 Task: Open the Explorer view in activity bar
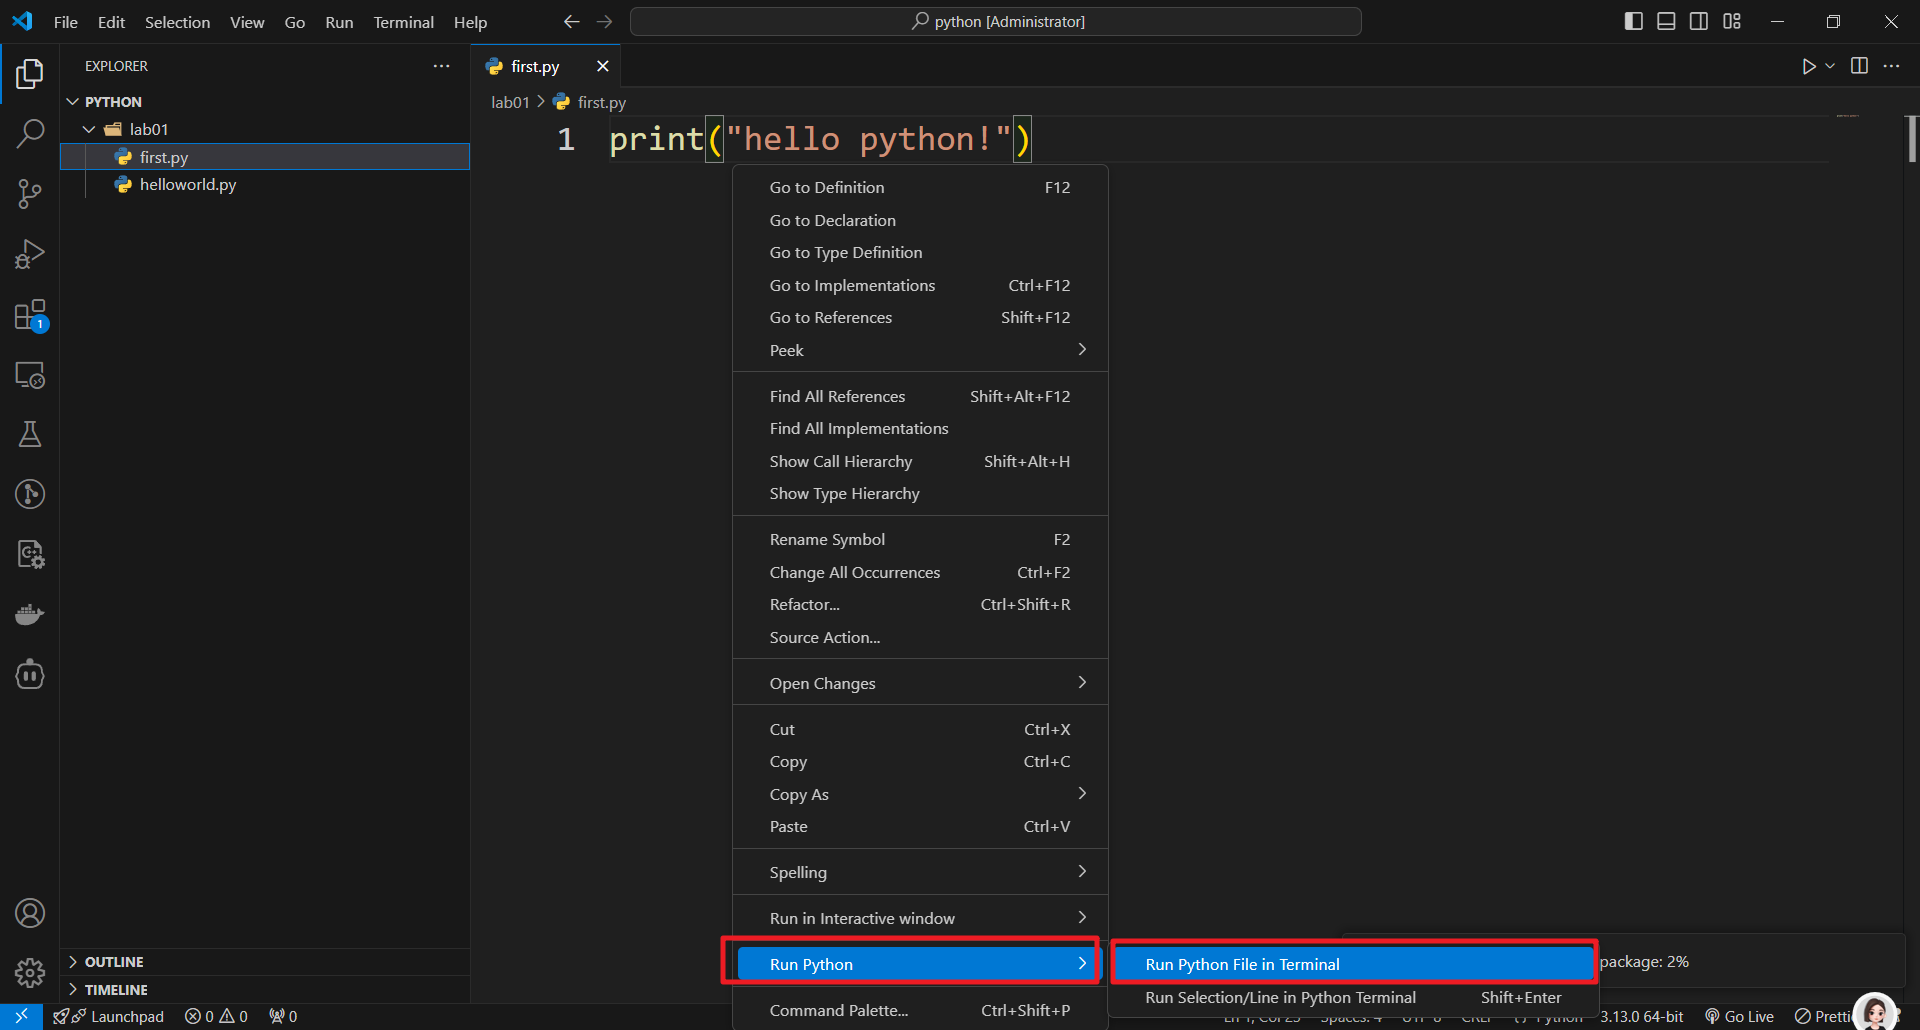pyautogui.click(x=30, y=73)
